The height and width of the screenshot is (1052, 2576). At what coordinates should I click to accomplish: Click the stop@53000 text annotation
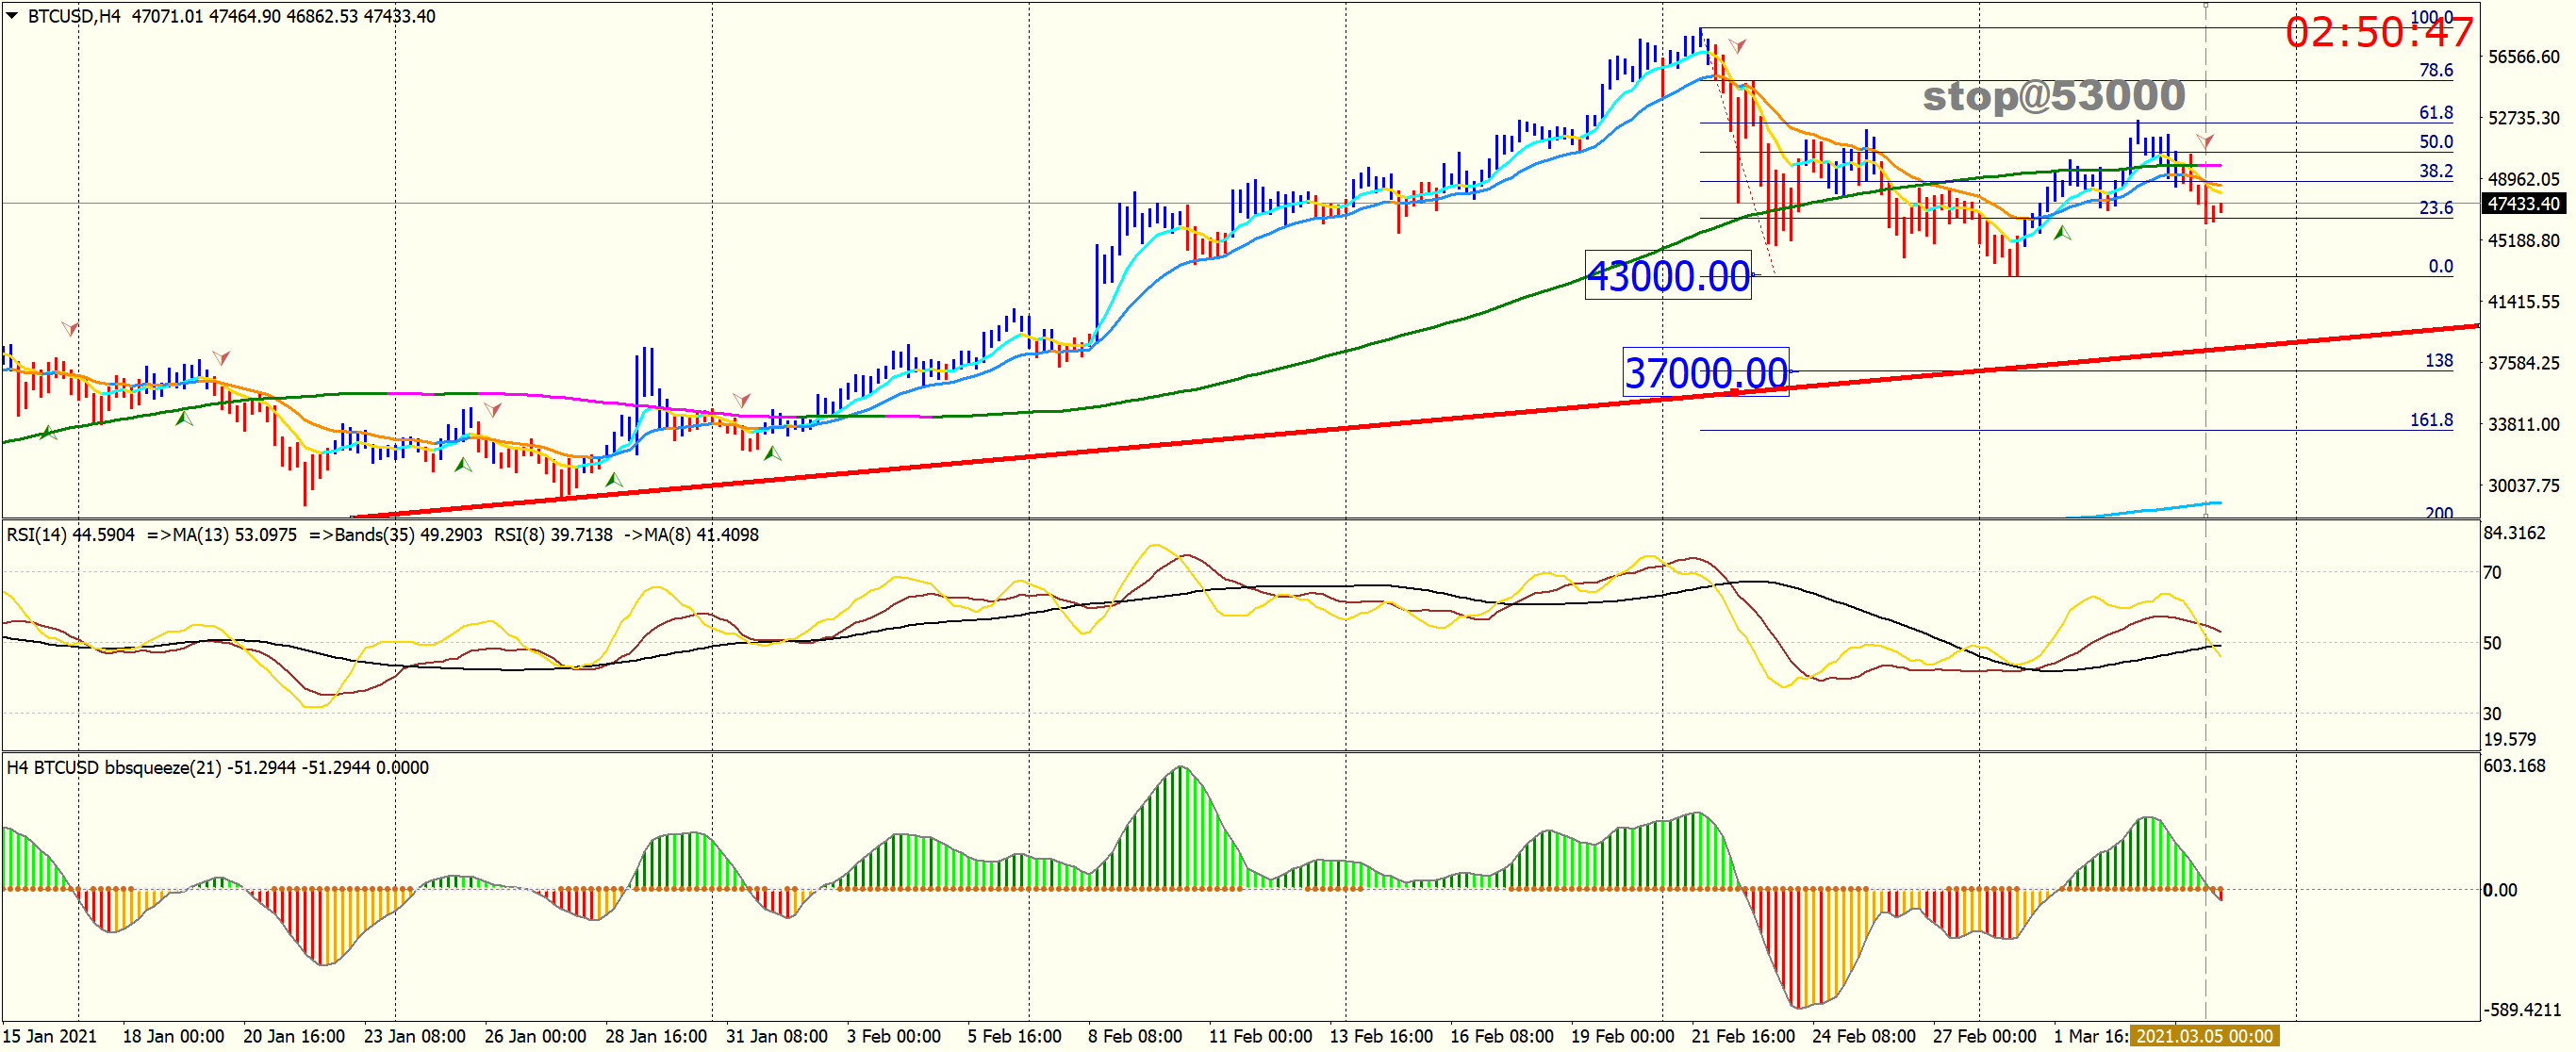2053,96
